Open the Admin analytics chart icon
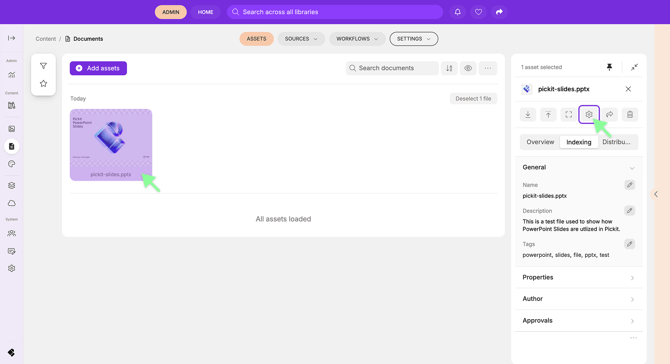Viewport: 670px width, 364px height. (x=12, y=75)
